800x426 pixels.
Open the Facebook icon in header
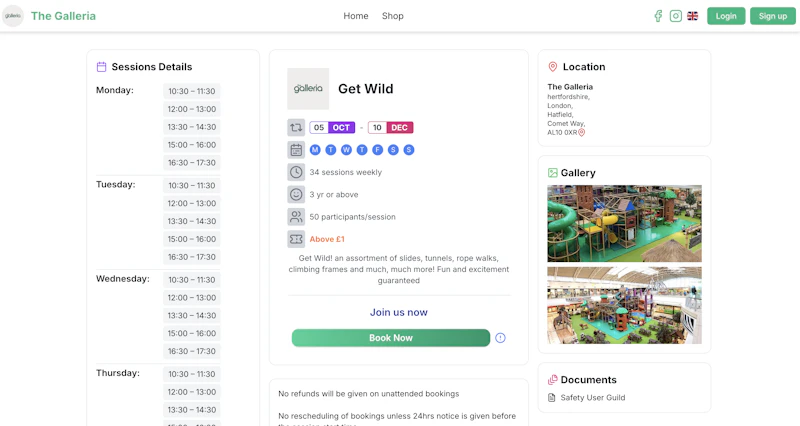658,16
